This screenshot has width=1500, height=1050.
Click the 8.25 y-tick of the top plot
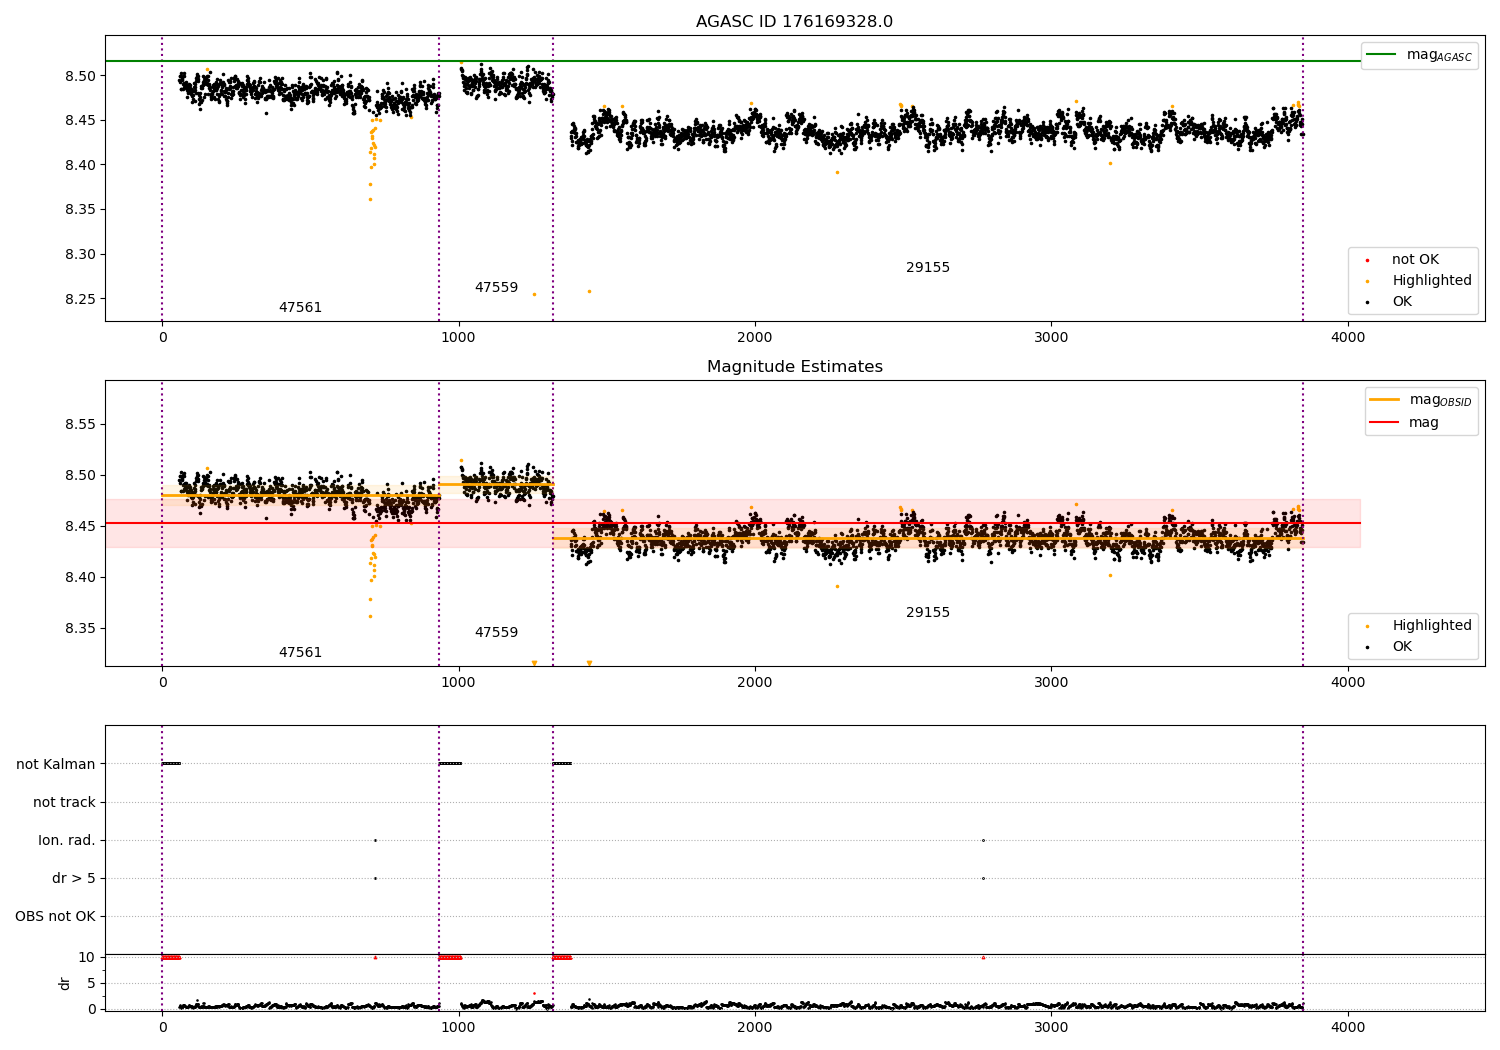tap(81, 299)
